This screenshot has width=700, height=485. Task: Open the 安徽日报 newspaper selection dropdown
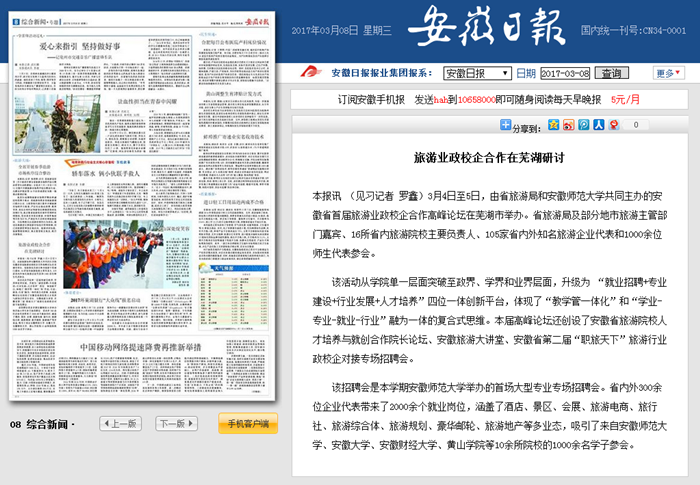477,73
